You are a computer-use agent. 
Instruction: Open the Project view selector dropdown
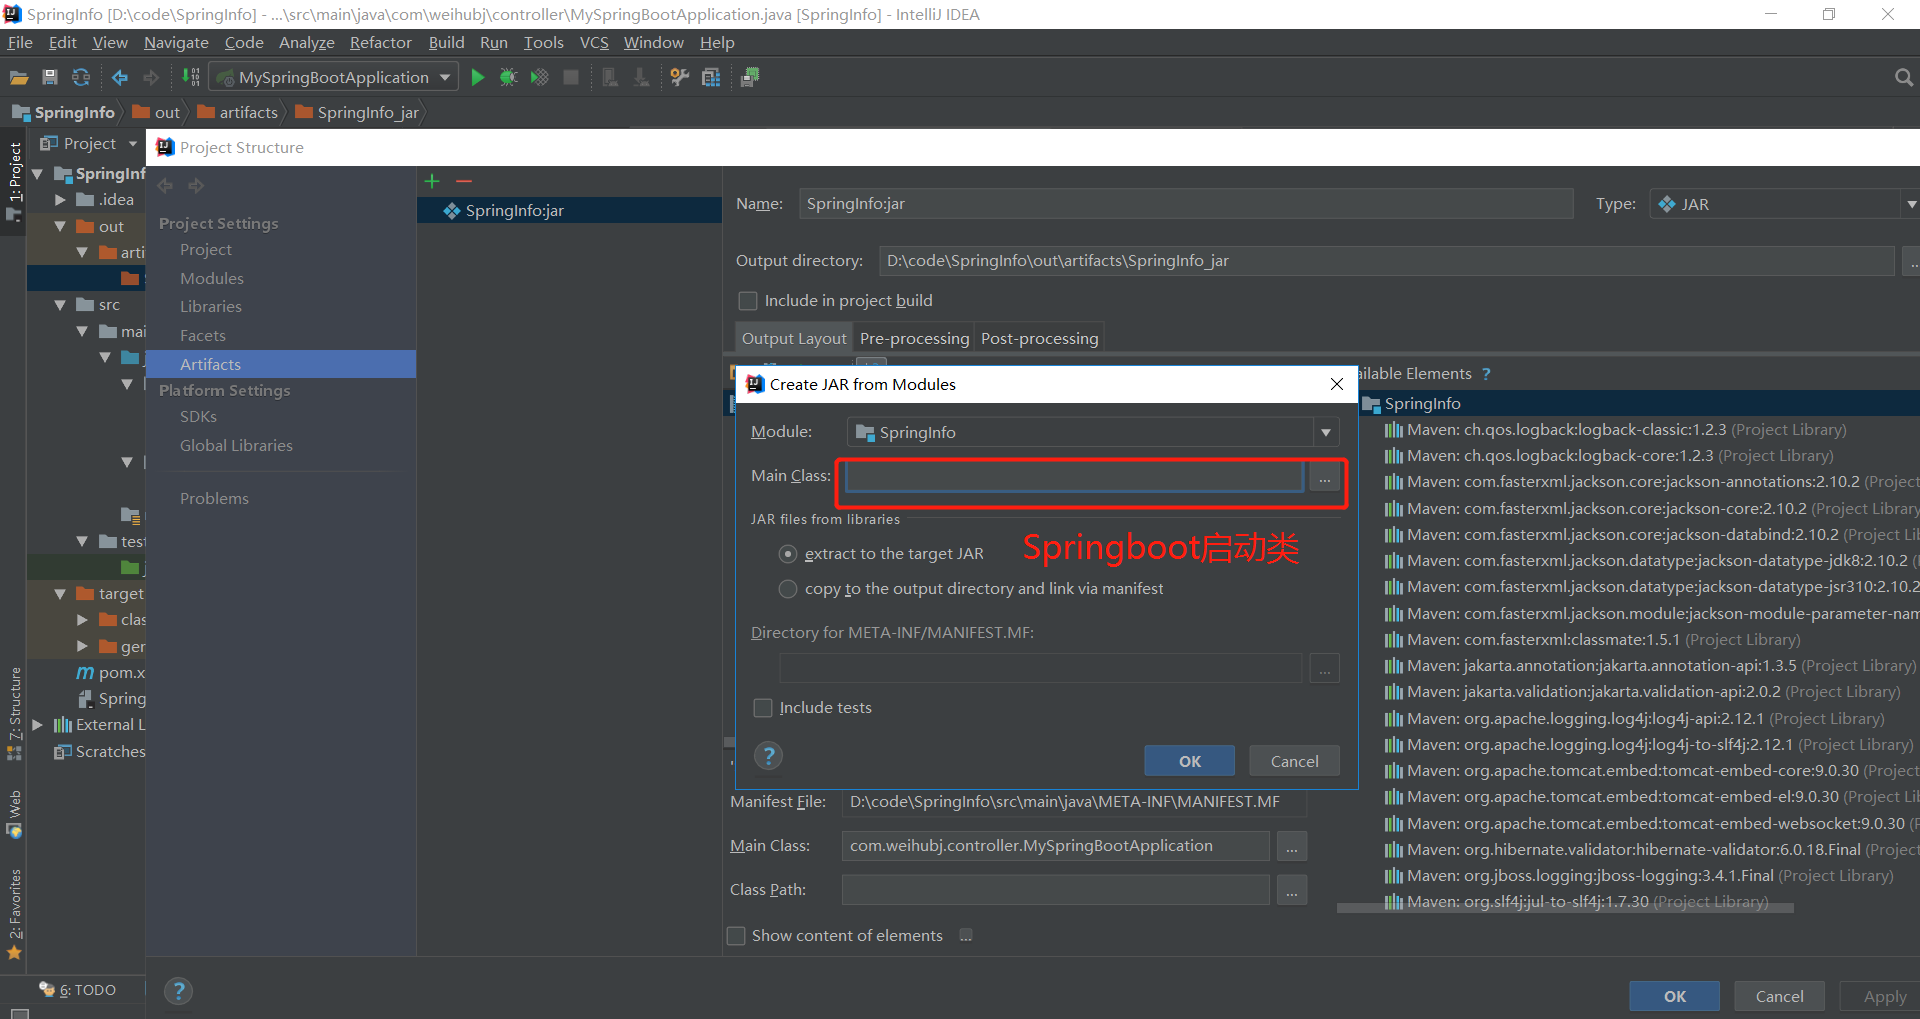pyautogui.click(x=133, y=144)
